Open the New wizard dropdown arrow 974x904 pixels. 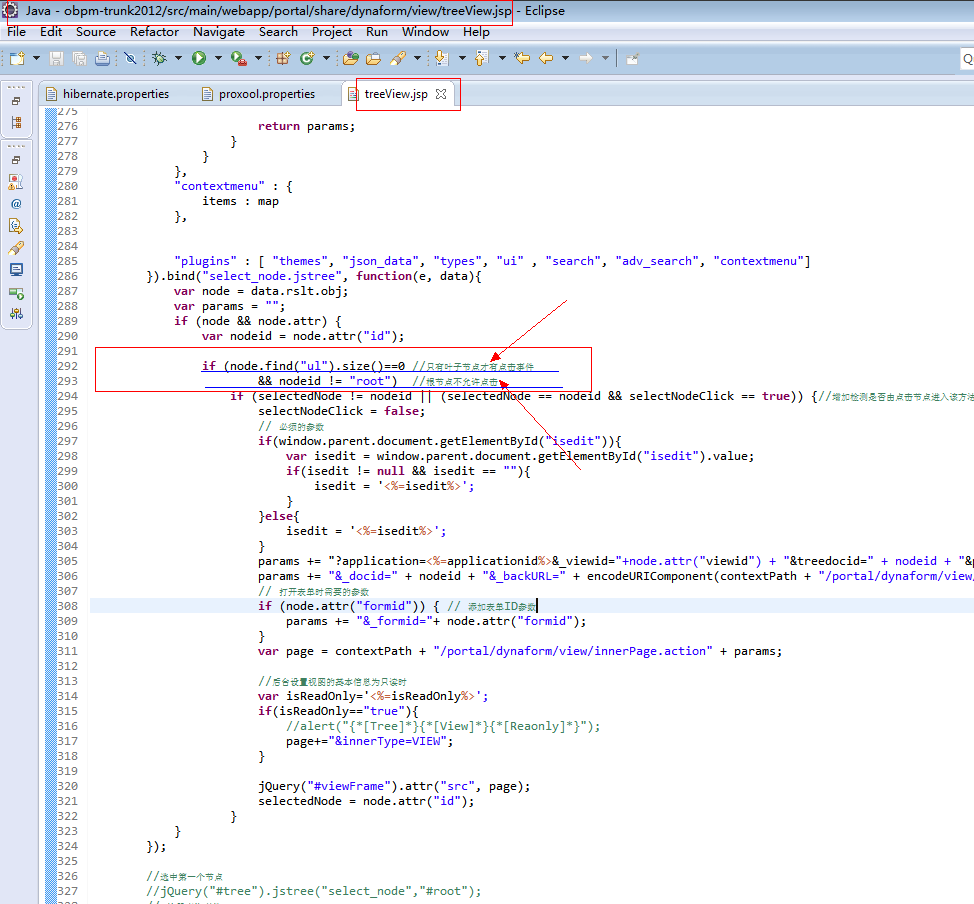pyautogui.click(x=36, y=58)
